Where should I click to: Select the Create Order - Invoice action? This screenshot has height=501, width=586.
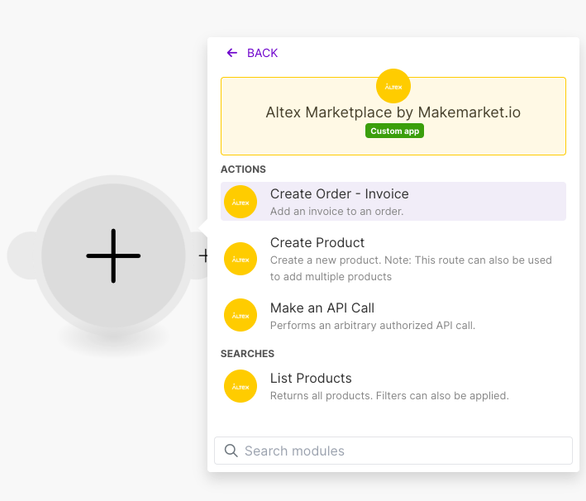point(393,201)
